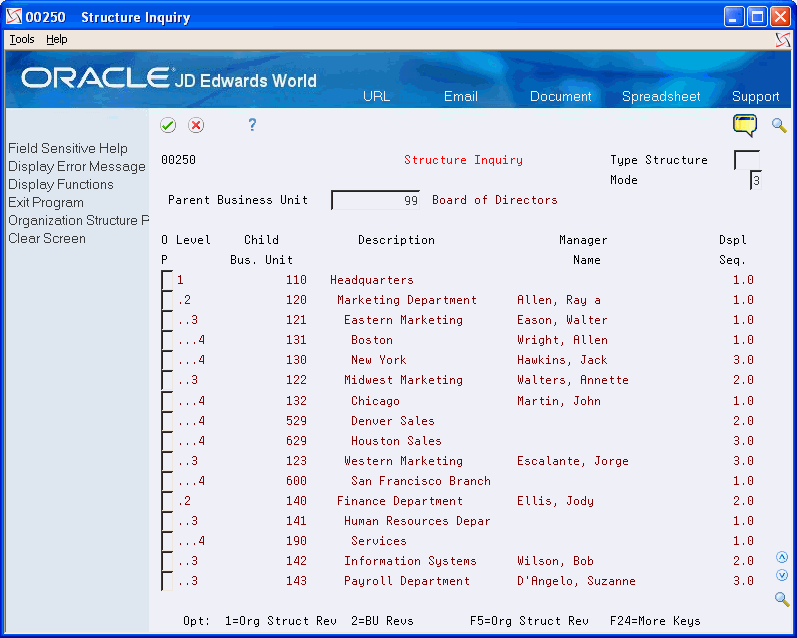The image size is (797, 638).
Task: Open the Email link in banner
Action: pyautogui.click(x=461, y=96)
